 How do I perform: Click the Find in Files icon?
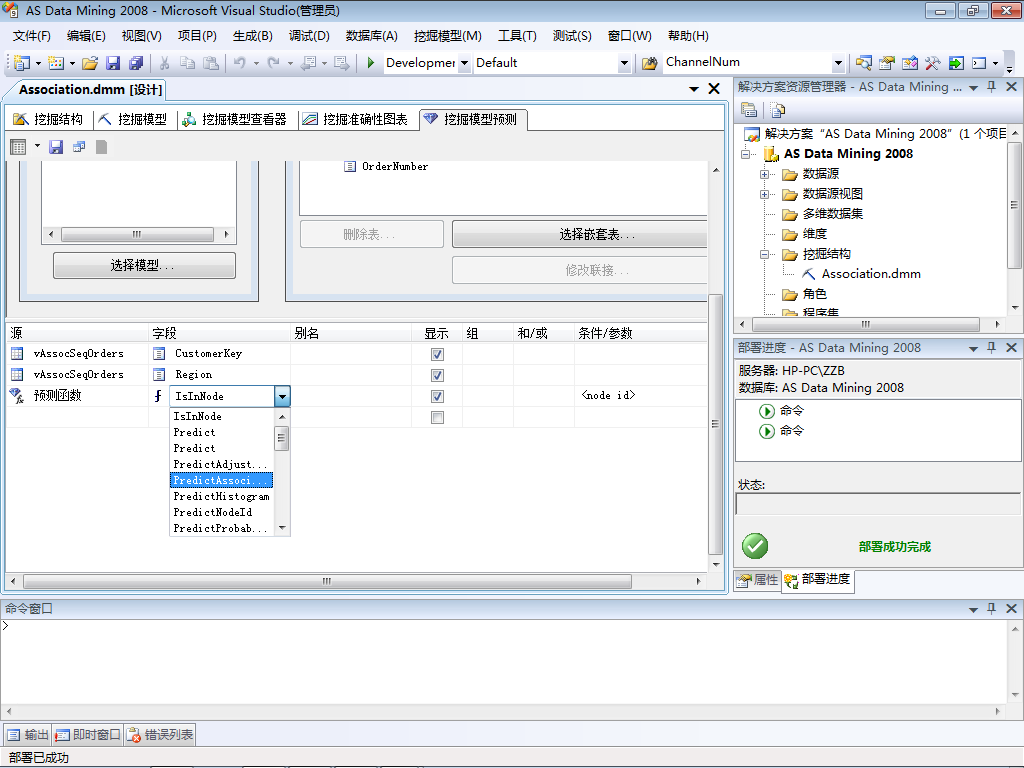click(649, 63)
